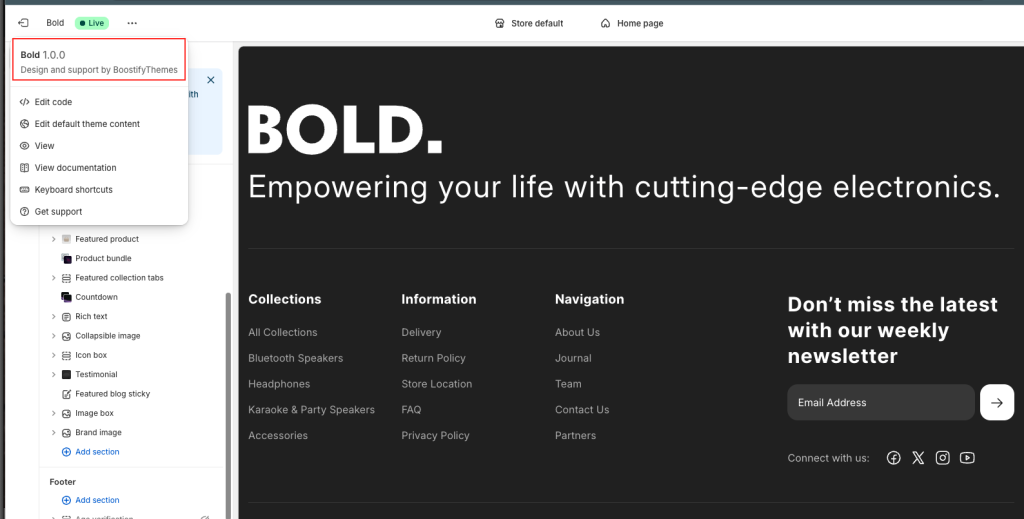This screenshot has width=1024, height=519.
Task: Open Keyboard shortcuts menu entry
Action: pyautogui.click(x=73, y=190)
